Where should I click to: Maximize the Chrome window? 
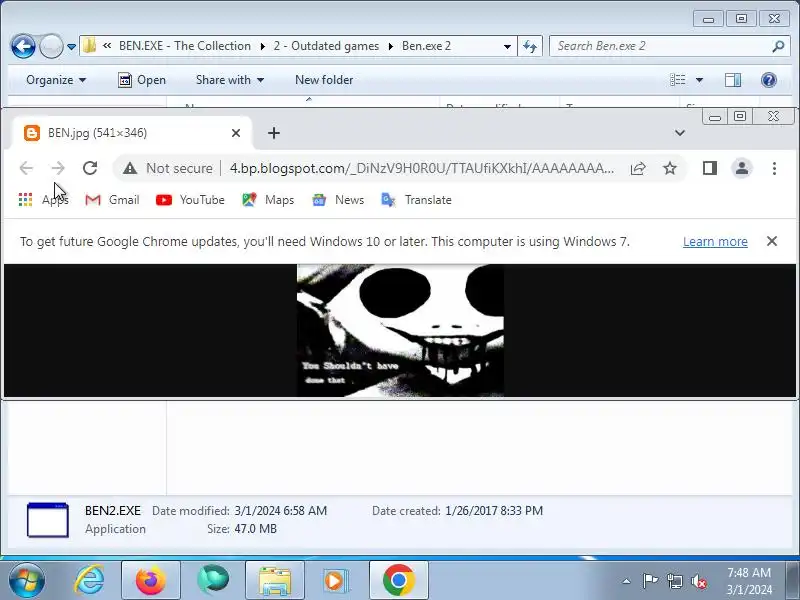pos(740,117)
